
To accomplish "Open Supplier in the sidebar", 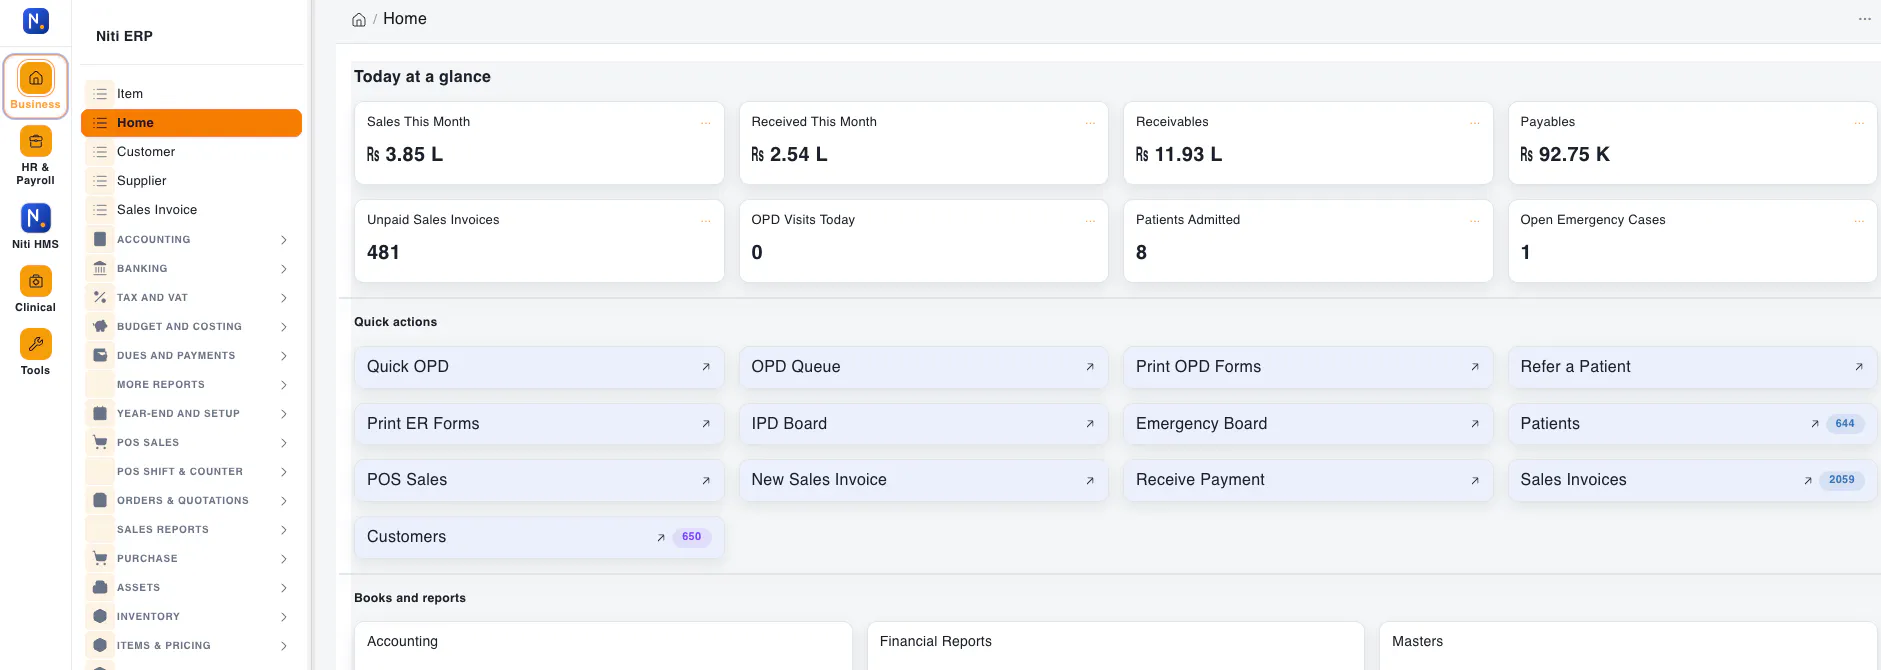I will click(x=191, y=181).
